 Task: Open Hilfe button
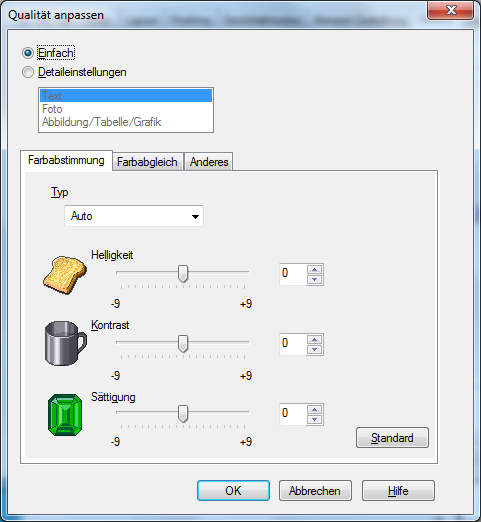[398, 490]
